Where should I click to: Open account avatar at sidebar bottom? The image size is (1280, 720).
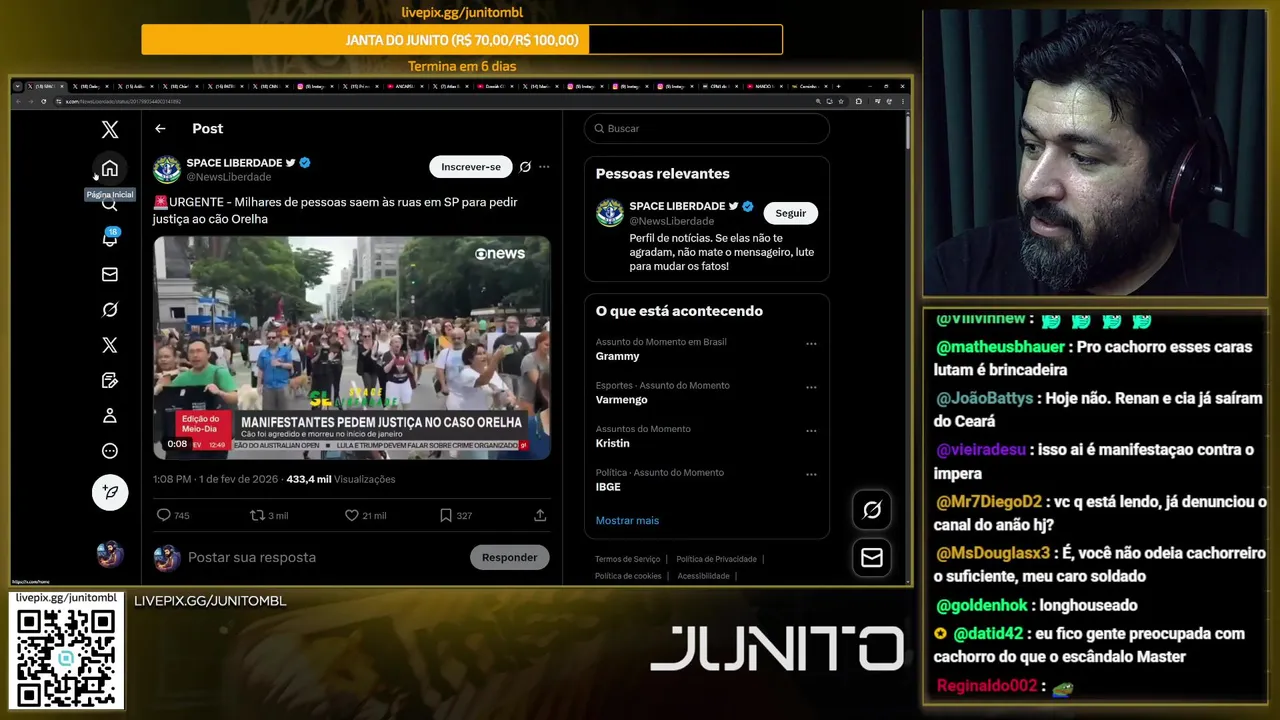110,553
